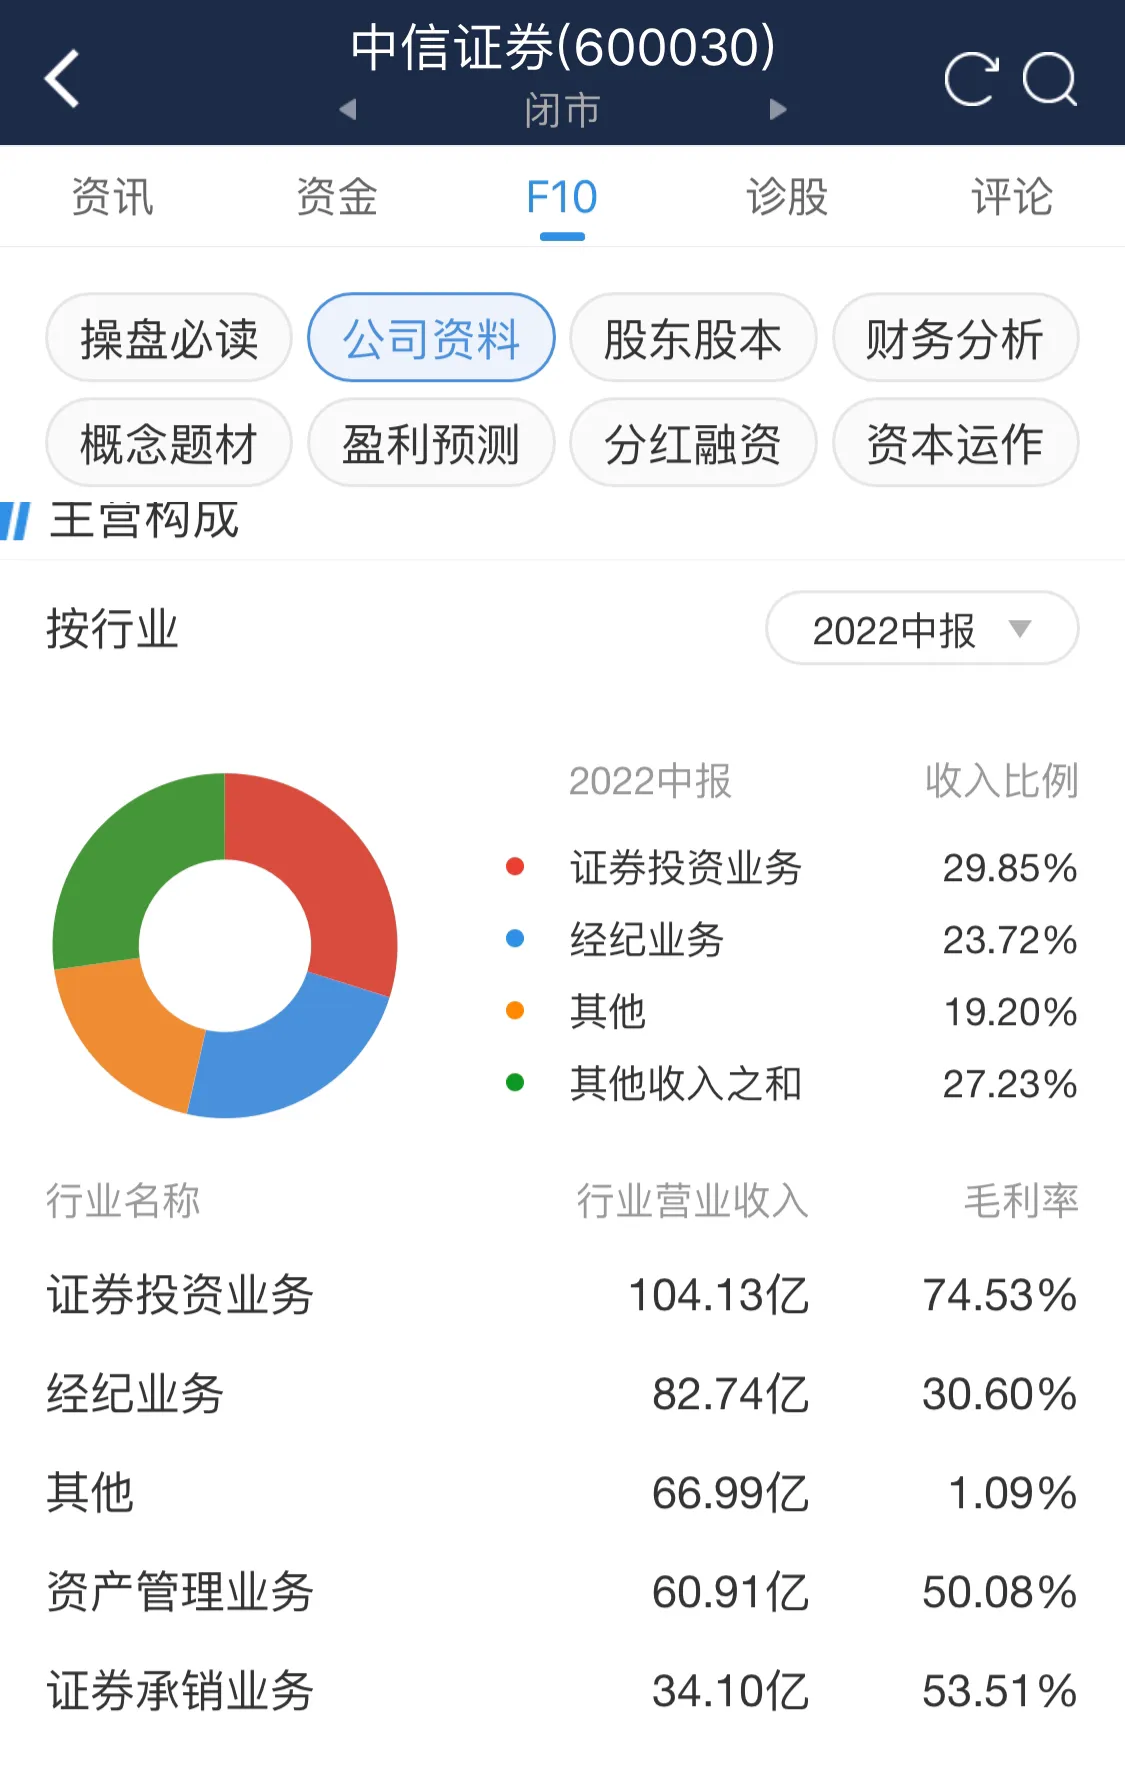
Task: Go to next stock with right triangle
Action: coord(778,109)
